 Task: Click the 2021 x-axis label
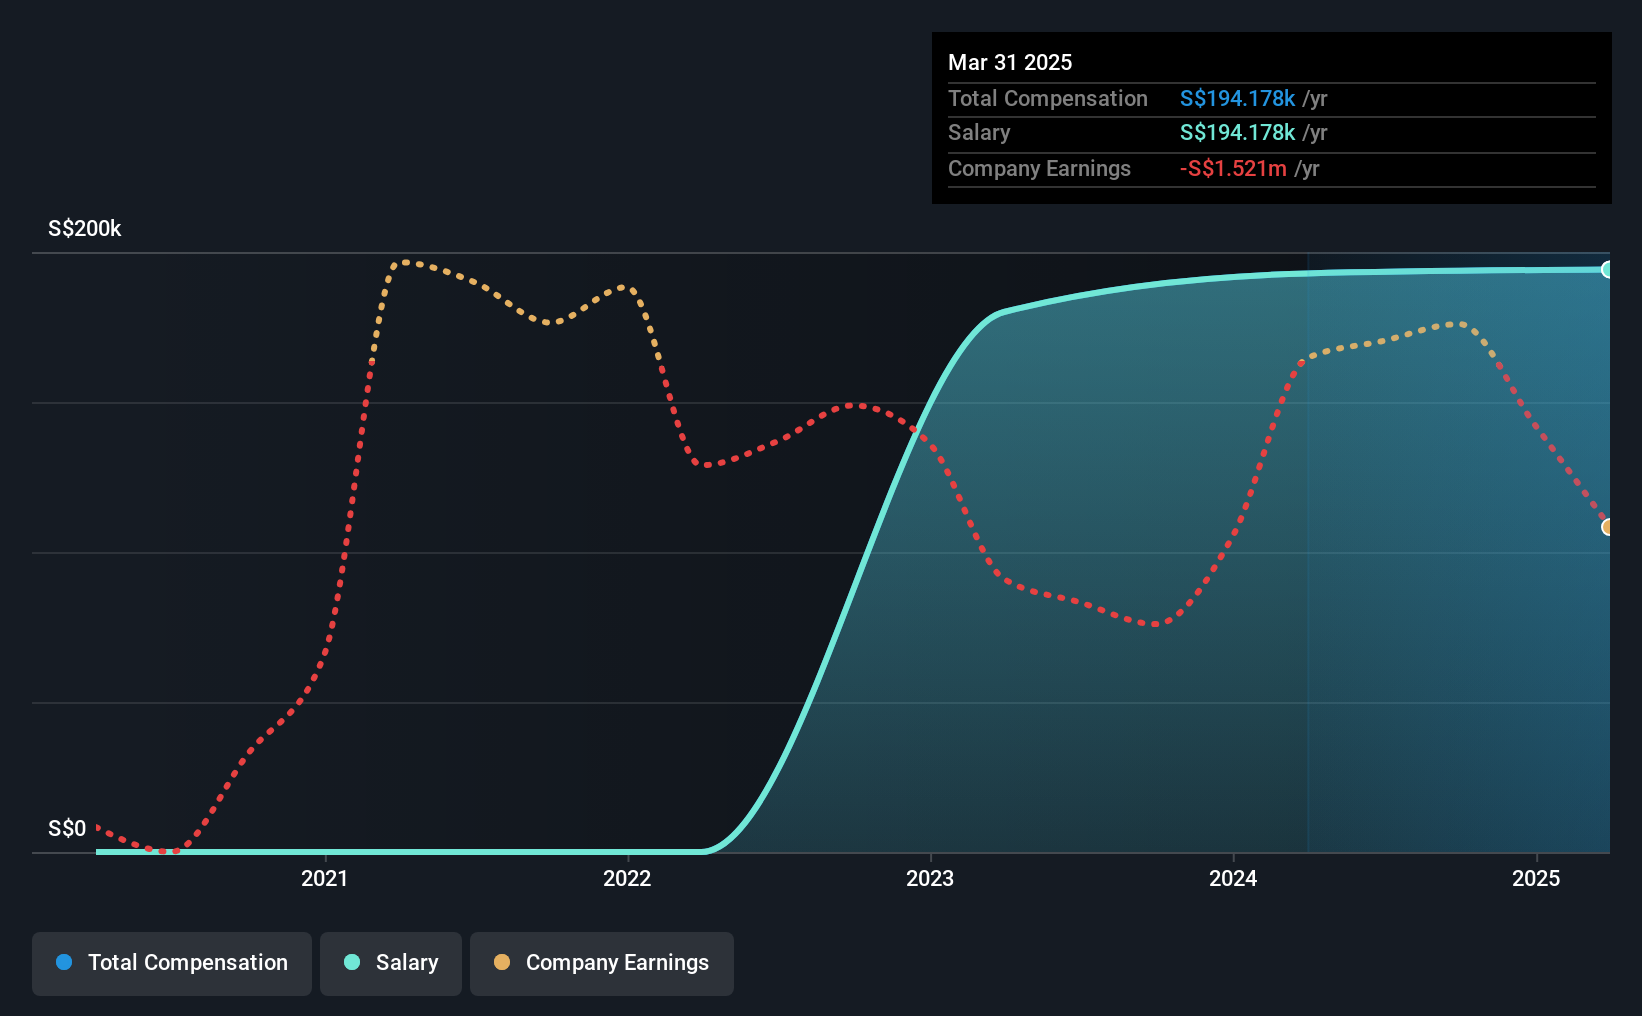[325, 878]
